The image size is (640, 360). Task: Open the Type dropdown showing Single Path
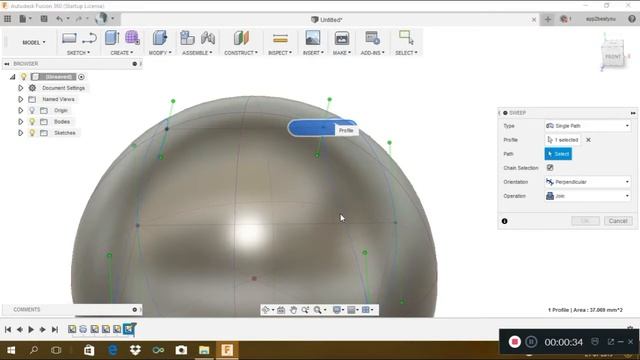click(x=588, y=126)
